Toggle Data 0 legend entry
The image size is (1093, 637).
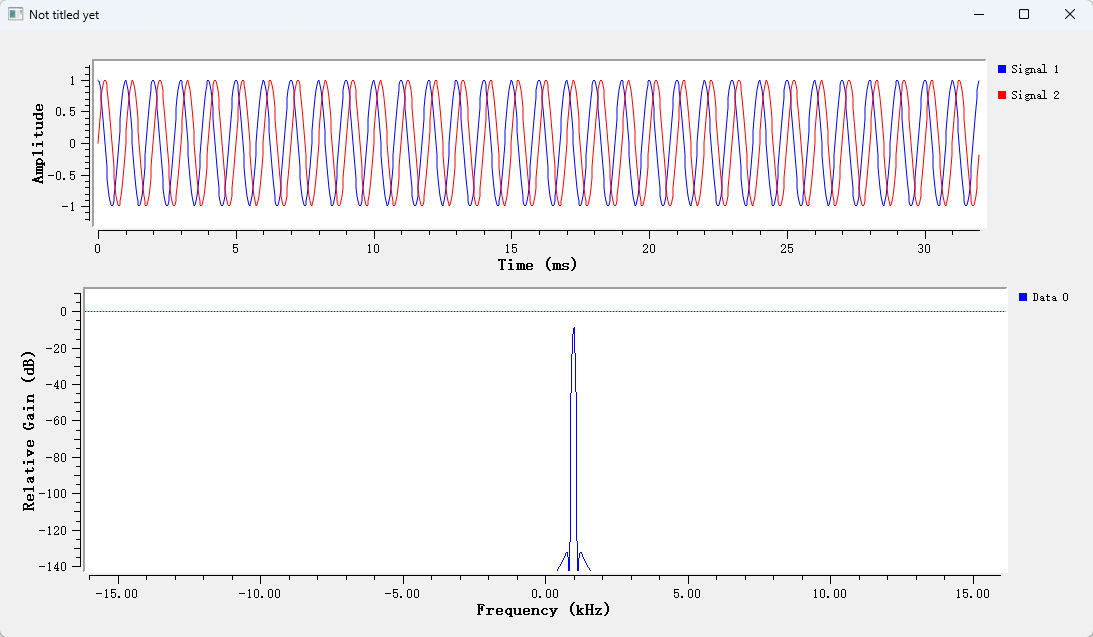1044,297
